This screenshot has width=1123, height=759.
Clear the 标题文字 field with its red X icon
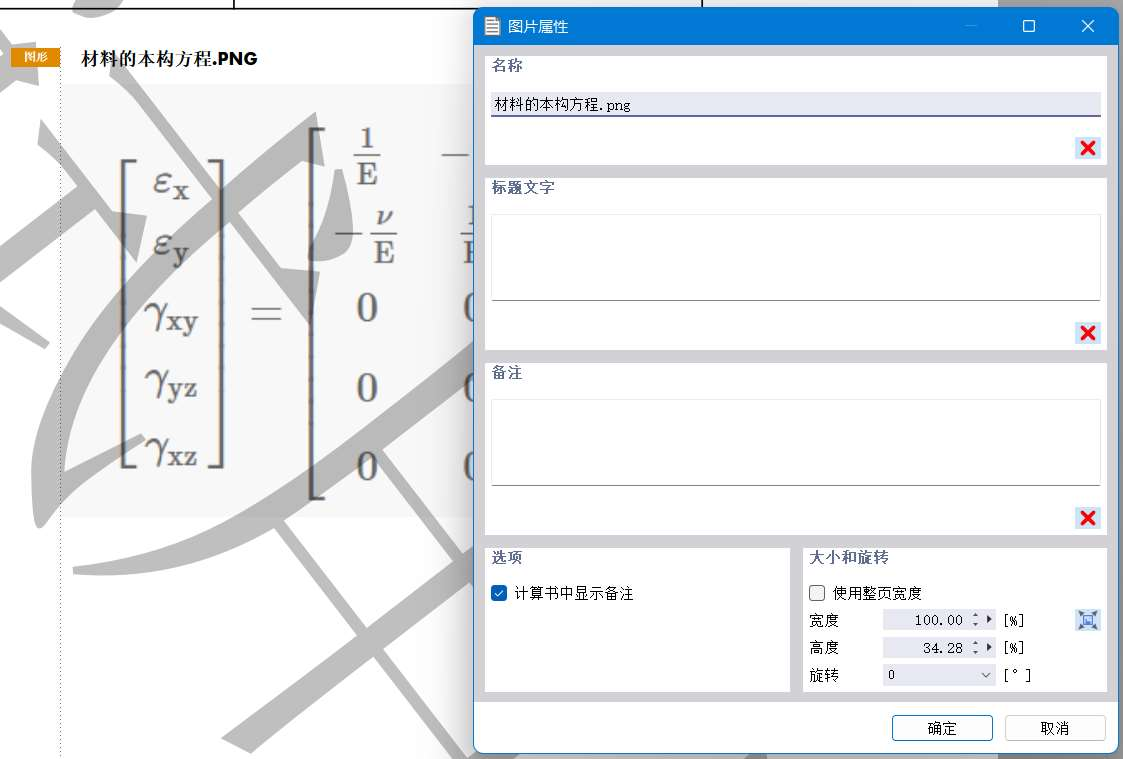1088,333
